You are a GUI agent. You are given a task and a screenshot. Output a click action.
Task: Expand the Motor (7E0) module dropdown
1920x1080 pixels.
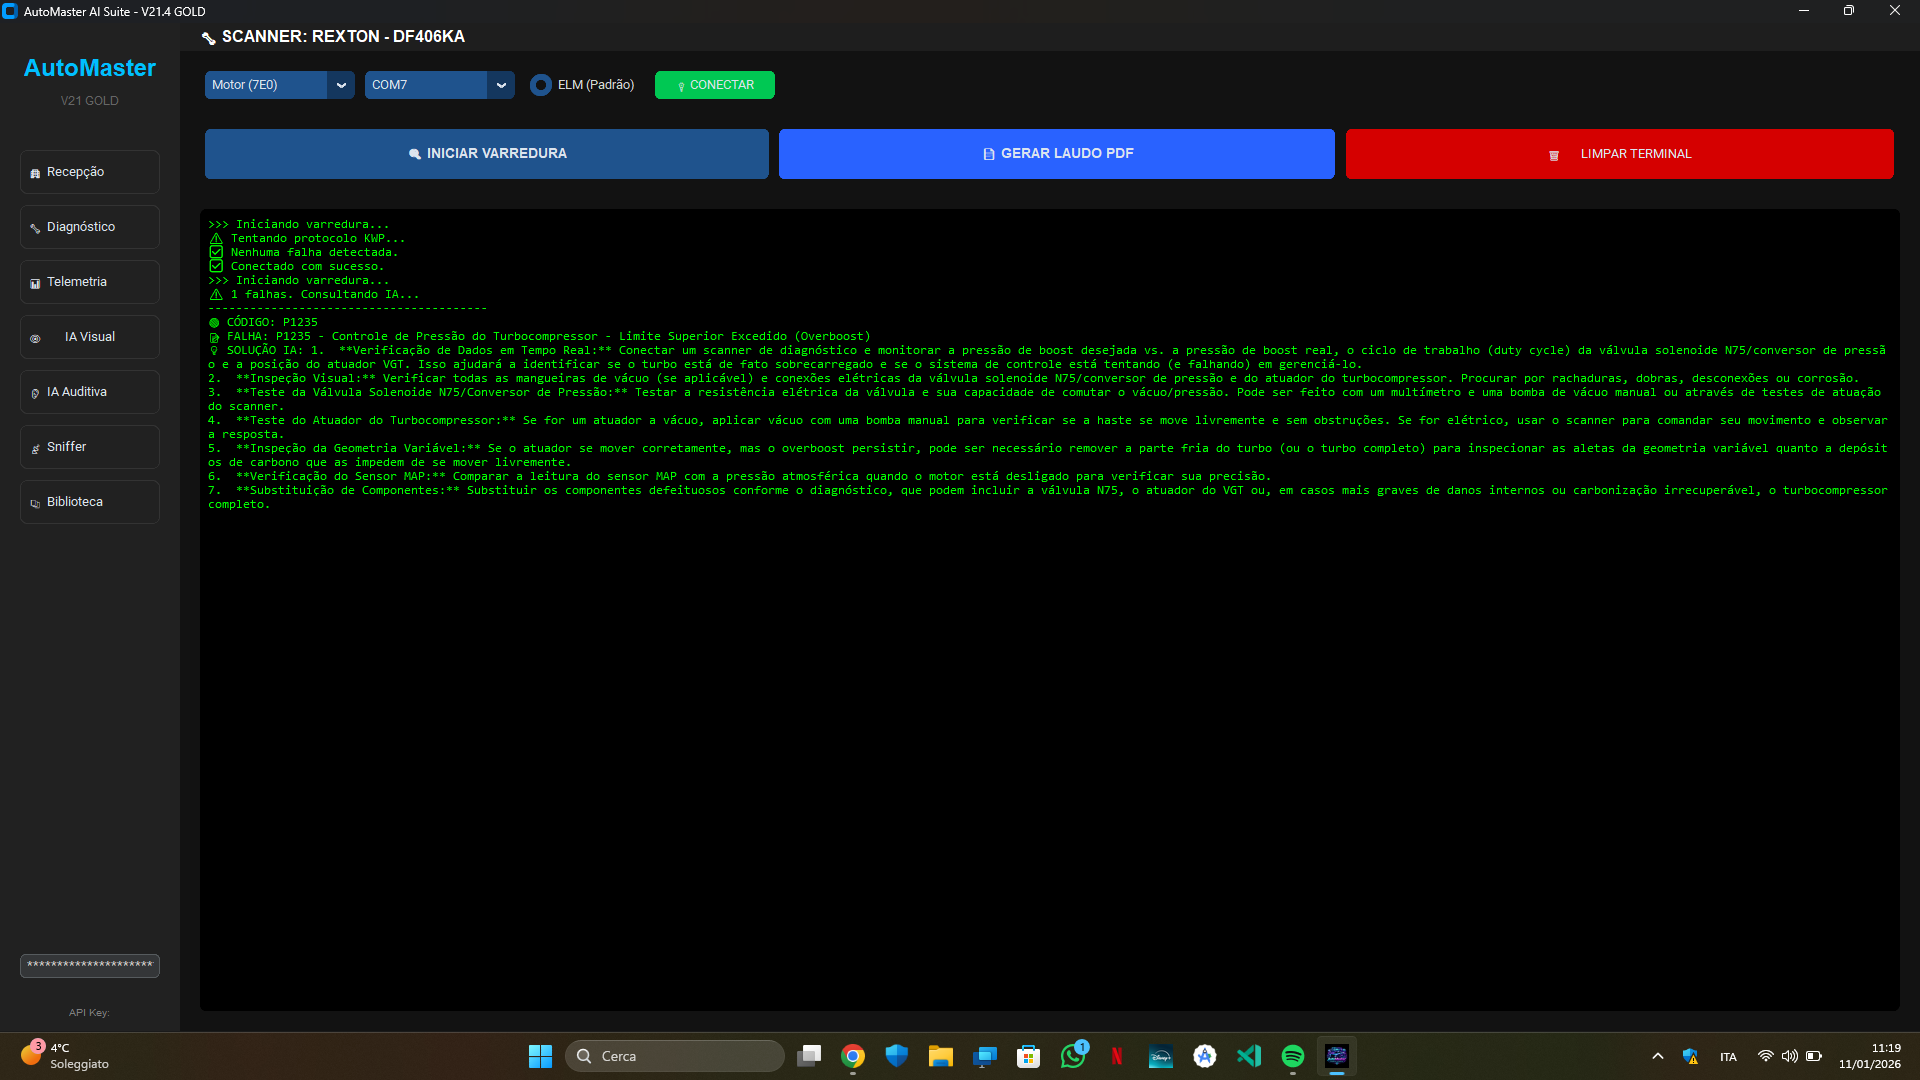341,85
